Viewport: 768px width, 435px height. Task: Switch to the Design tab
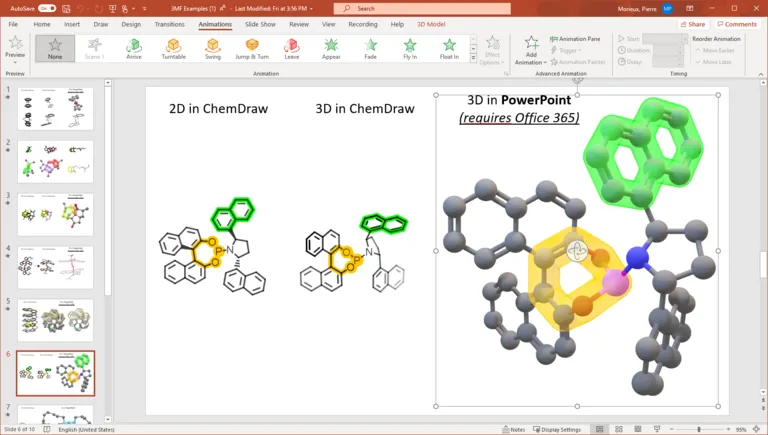[x=131, y=24]
